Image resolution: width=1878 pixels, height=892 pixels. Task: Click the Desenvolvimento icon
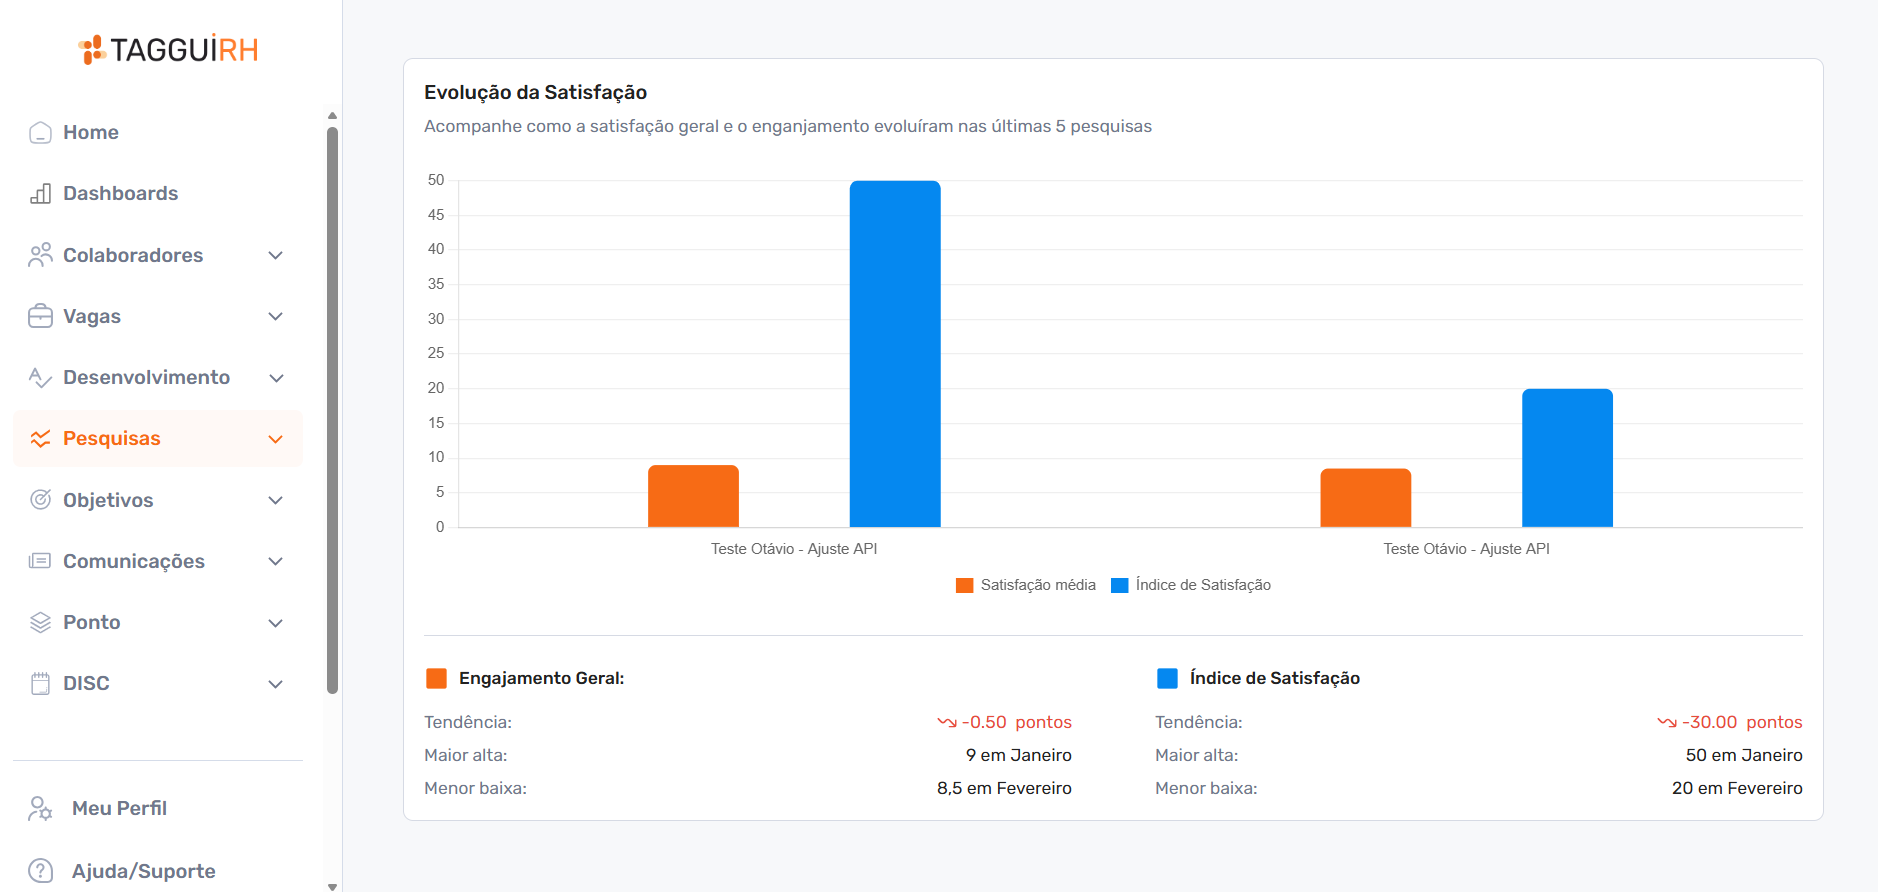(40, 377)
